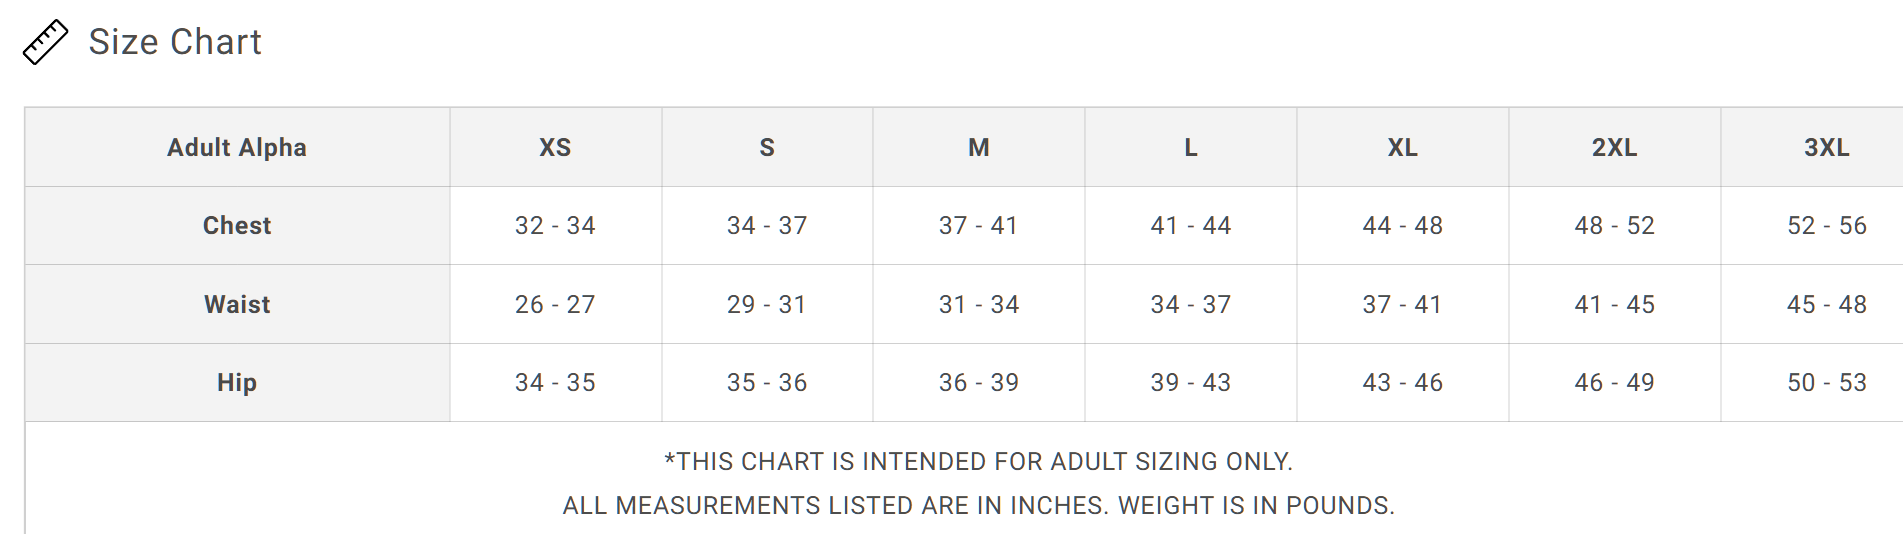Click the XL column header
The width and height of the screenshot is (1903, 534).
tap(1402, 148)
